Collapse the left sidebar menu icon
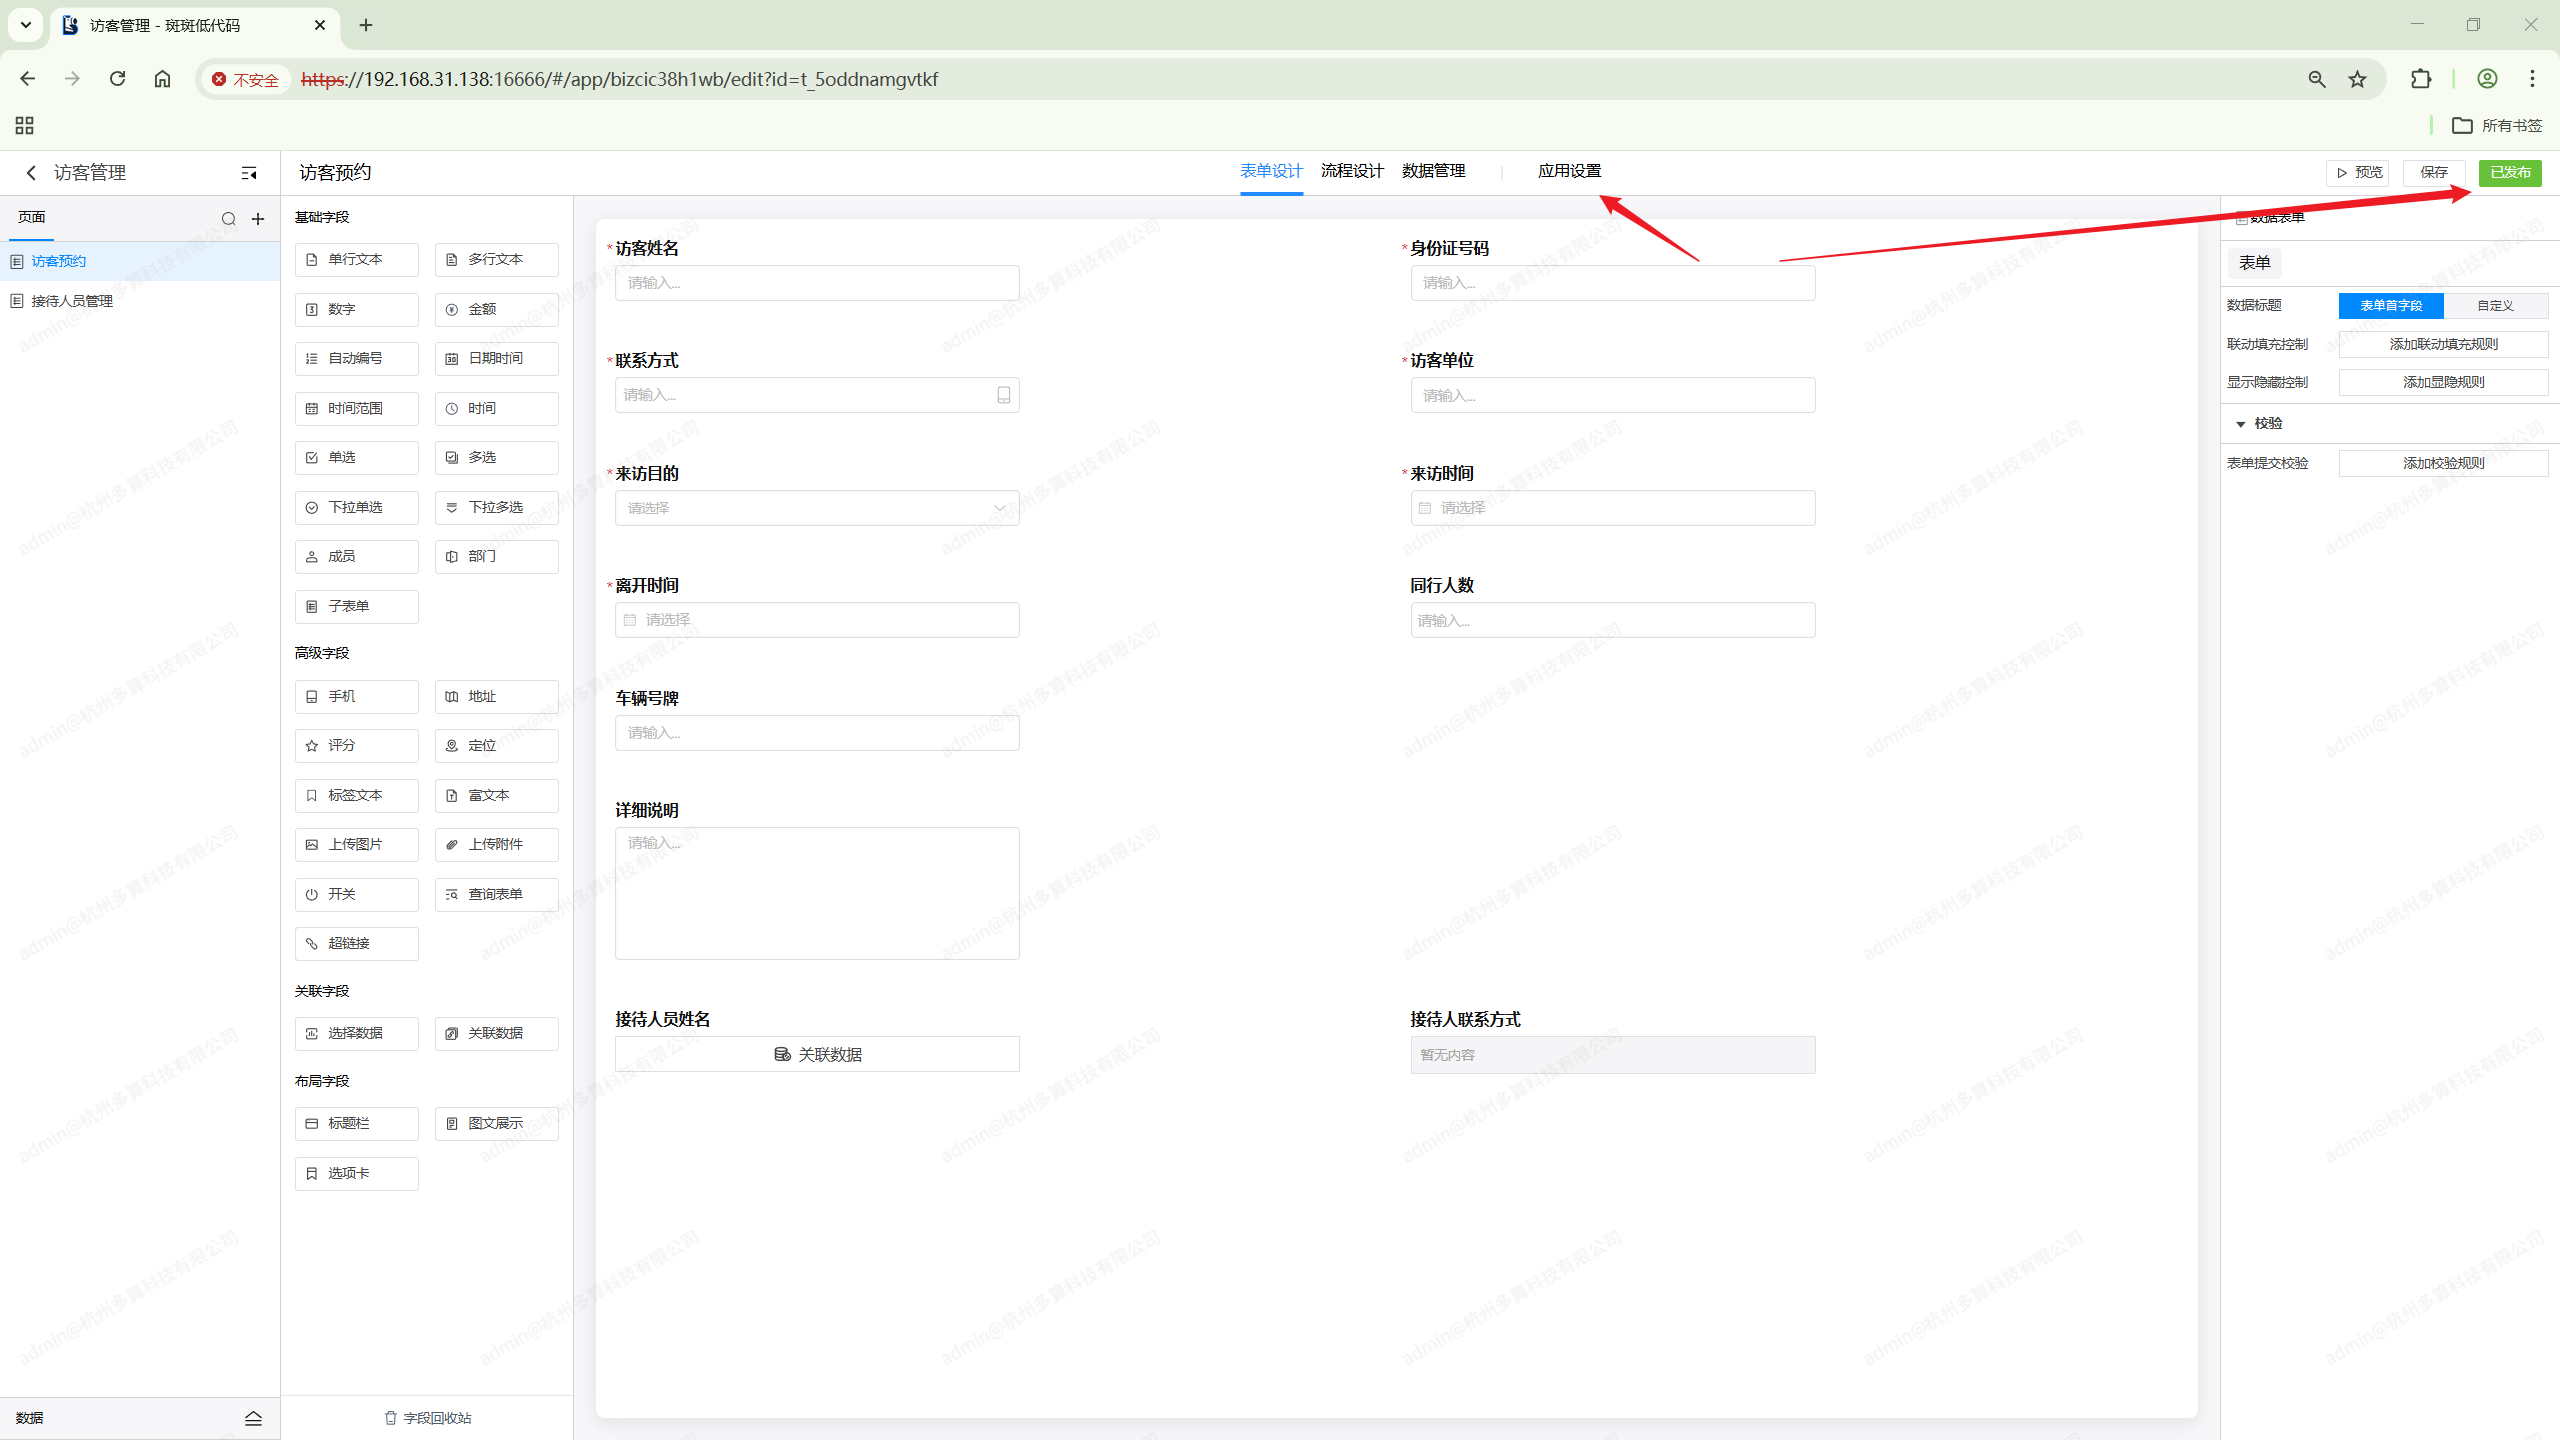 point(249,173)
